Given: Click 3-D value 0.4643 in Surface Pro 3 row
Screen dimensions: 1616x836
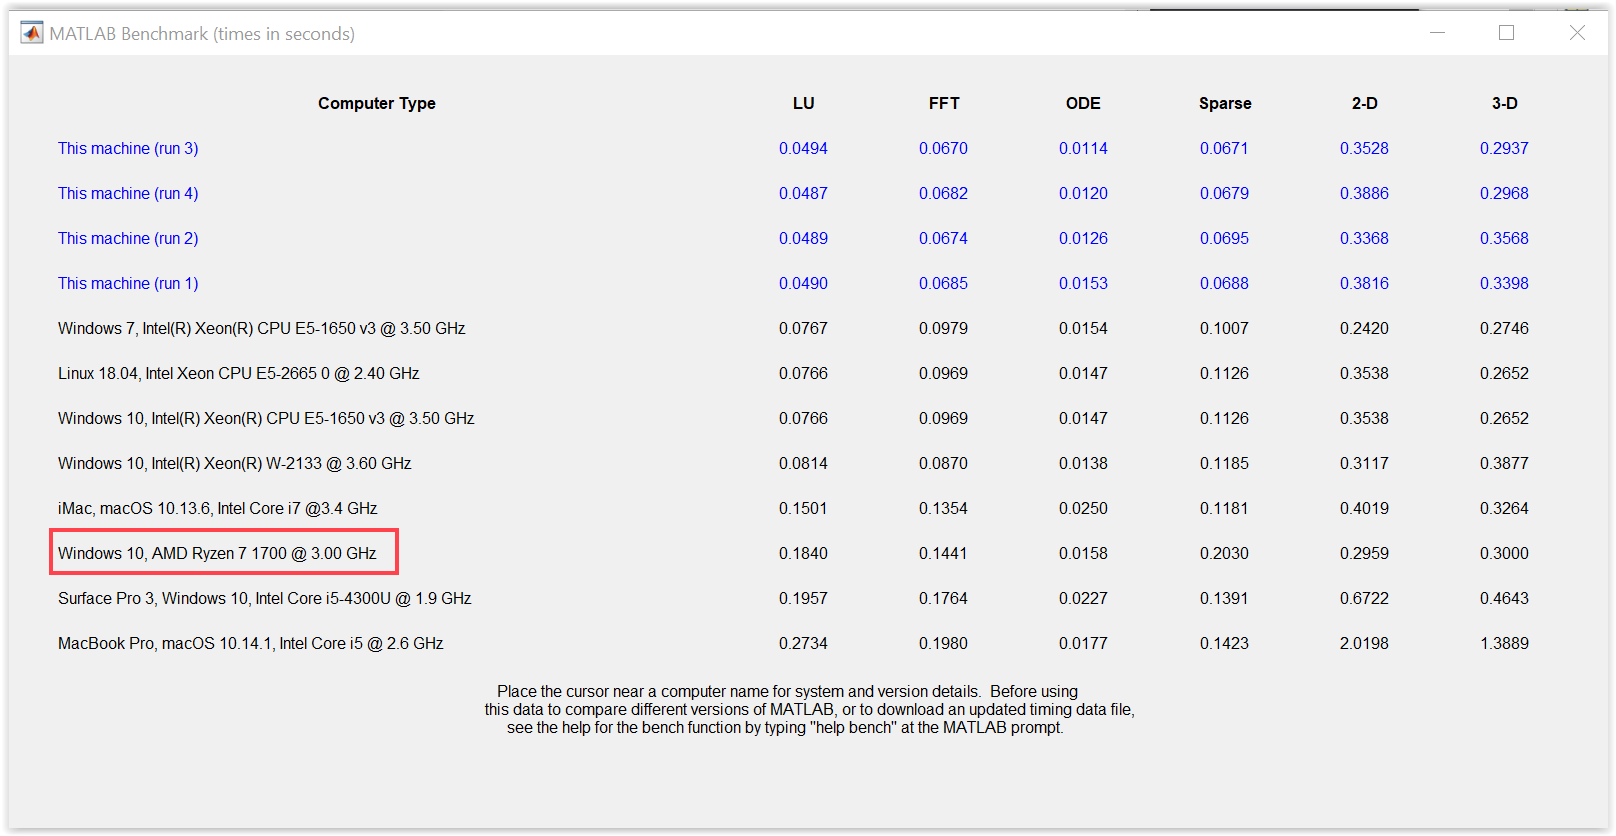Looking at the screenshot, I should pos(1505,598).
